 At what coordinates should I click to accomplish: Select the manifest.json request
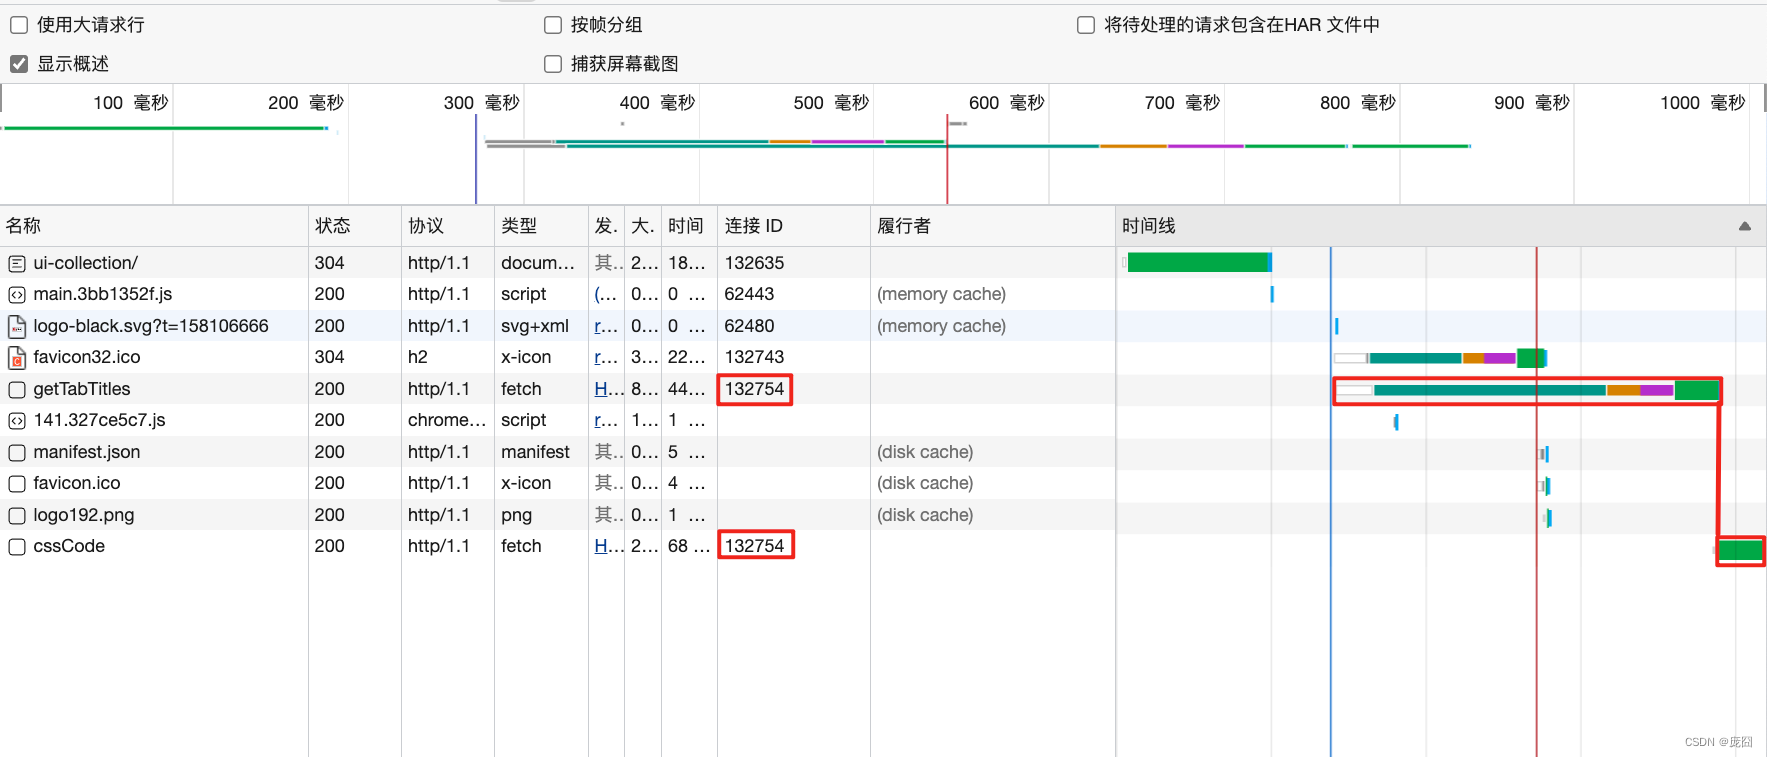coord(87,452)
